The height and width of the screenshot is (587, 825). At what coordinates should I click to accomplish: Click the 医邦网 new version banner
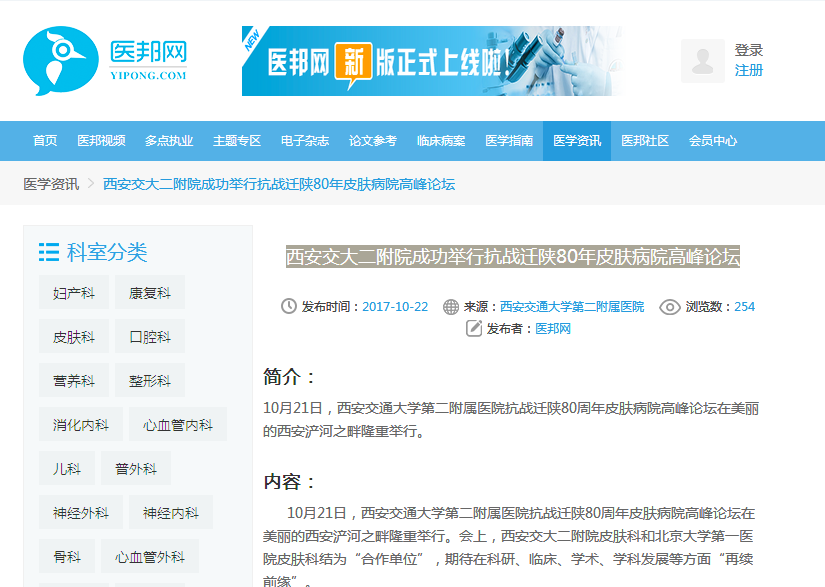432,61
